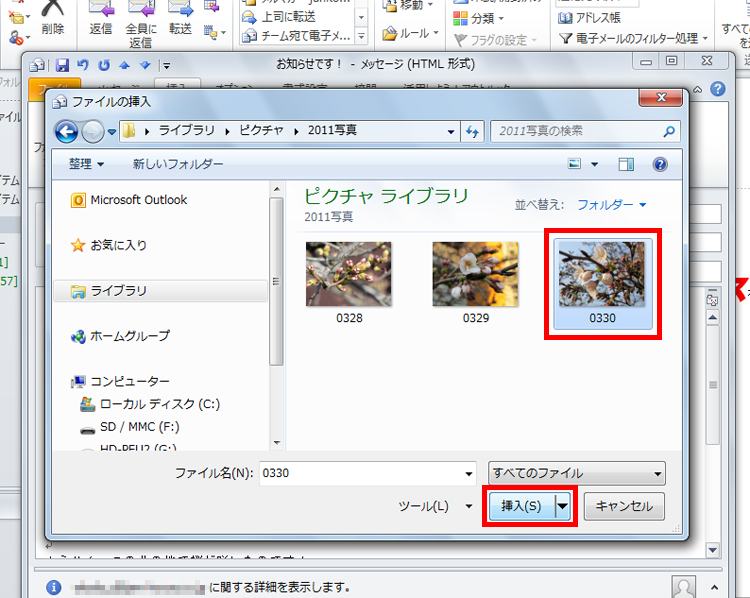Select the 0328 photo thumbnail

point(349,282)
